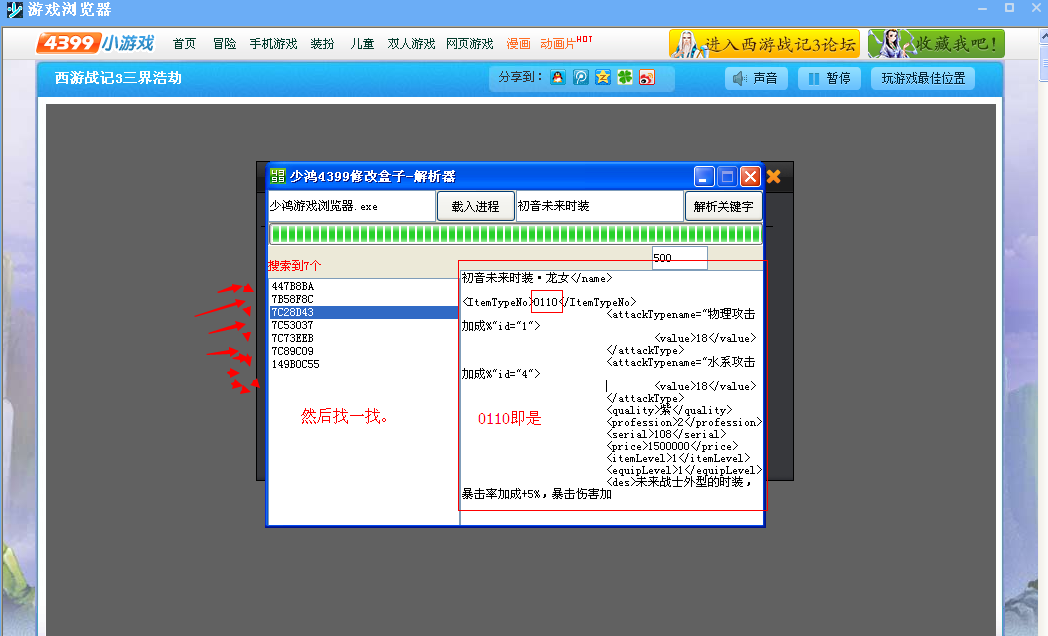
Task: Click the 进入西游战记3论坛 banner
Action: coord(764,44)
